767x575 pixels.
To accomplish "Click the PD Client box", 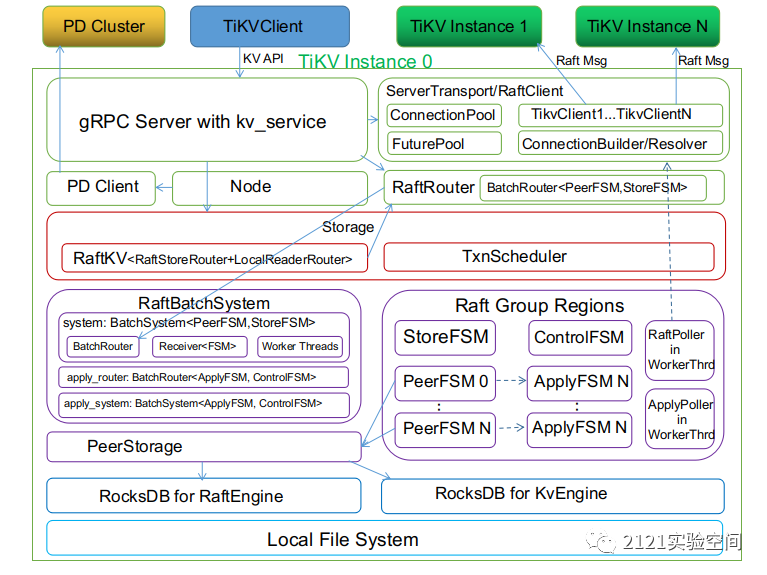I will 103,187.
